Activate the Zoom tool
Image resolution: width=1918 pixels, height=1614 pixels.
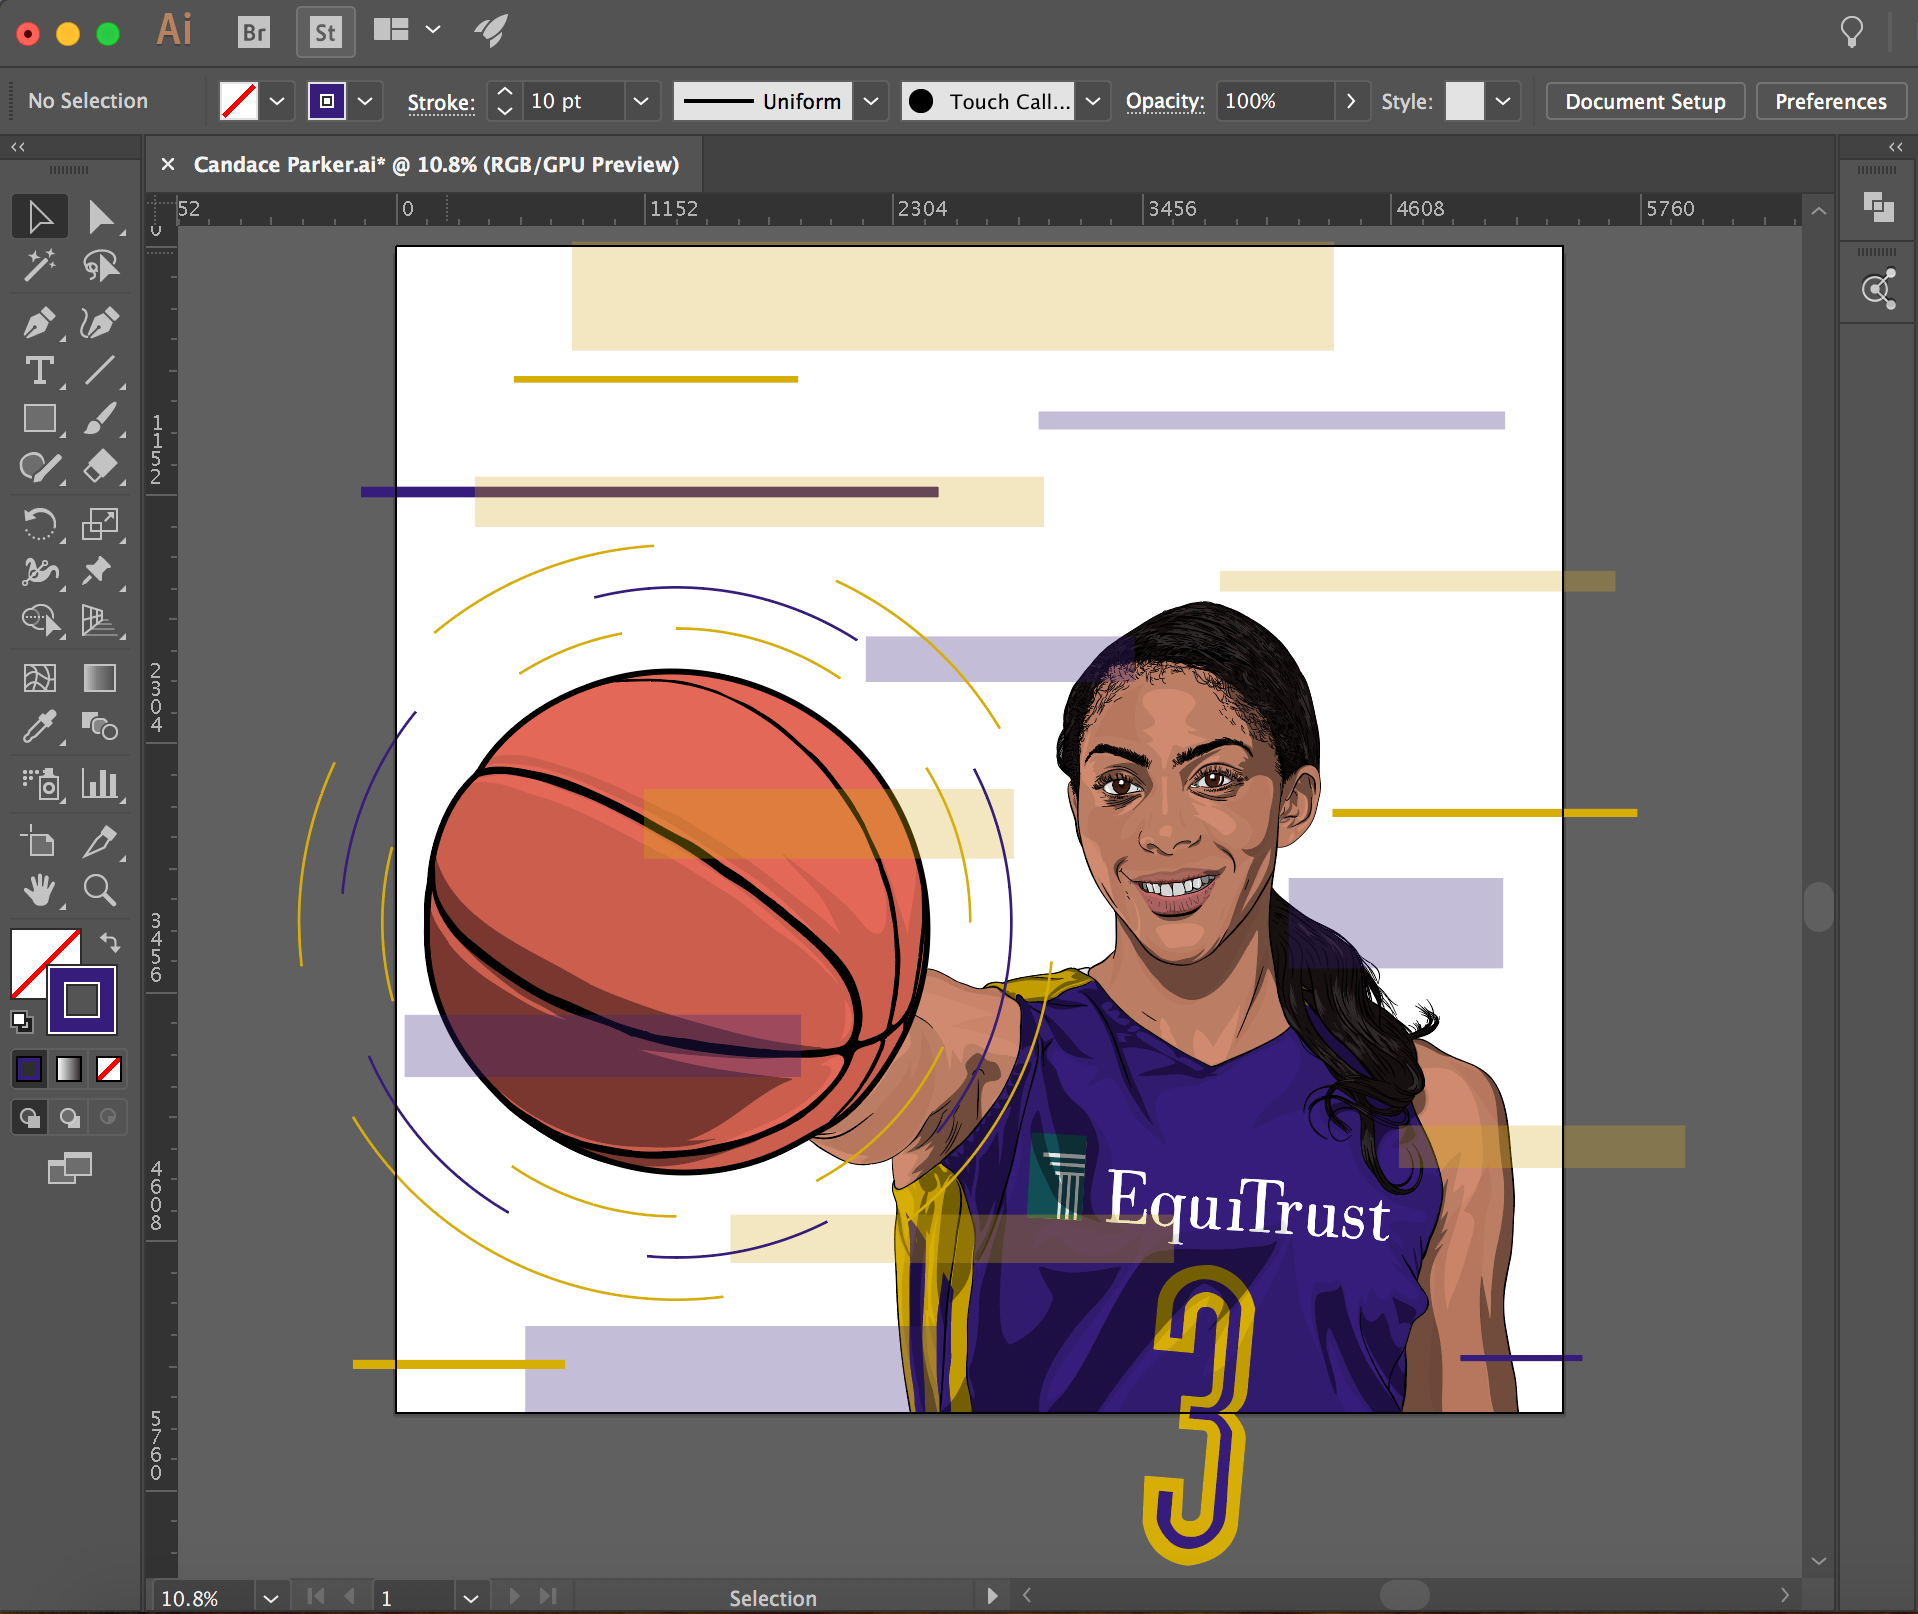[x=100, y=890]
